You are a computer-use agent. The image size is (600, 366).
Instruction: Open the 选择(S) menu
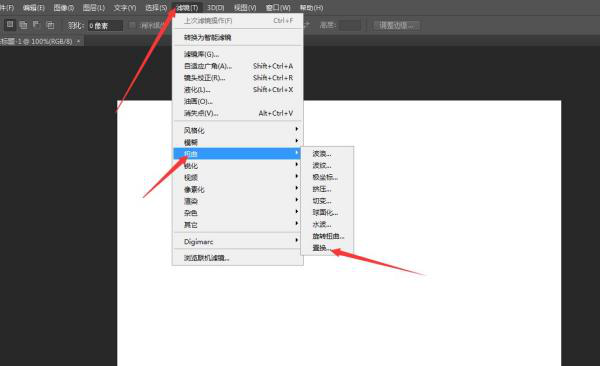156,8
